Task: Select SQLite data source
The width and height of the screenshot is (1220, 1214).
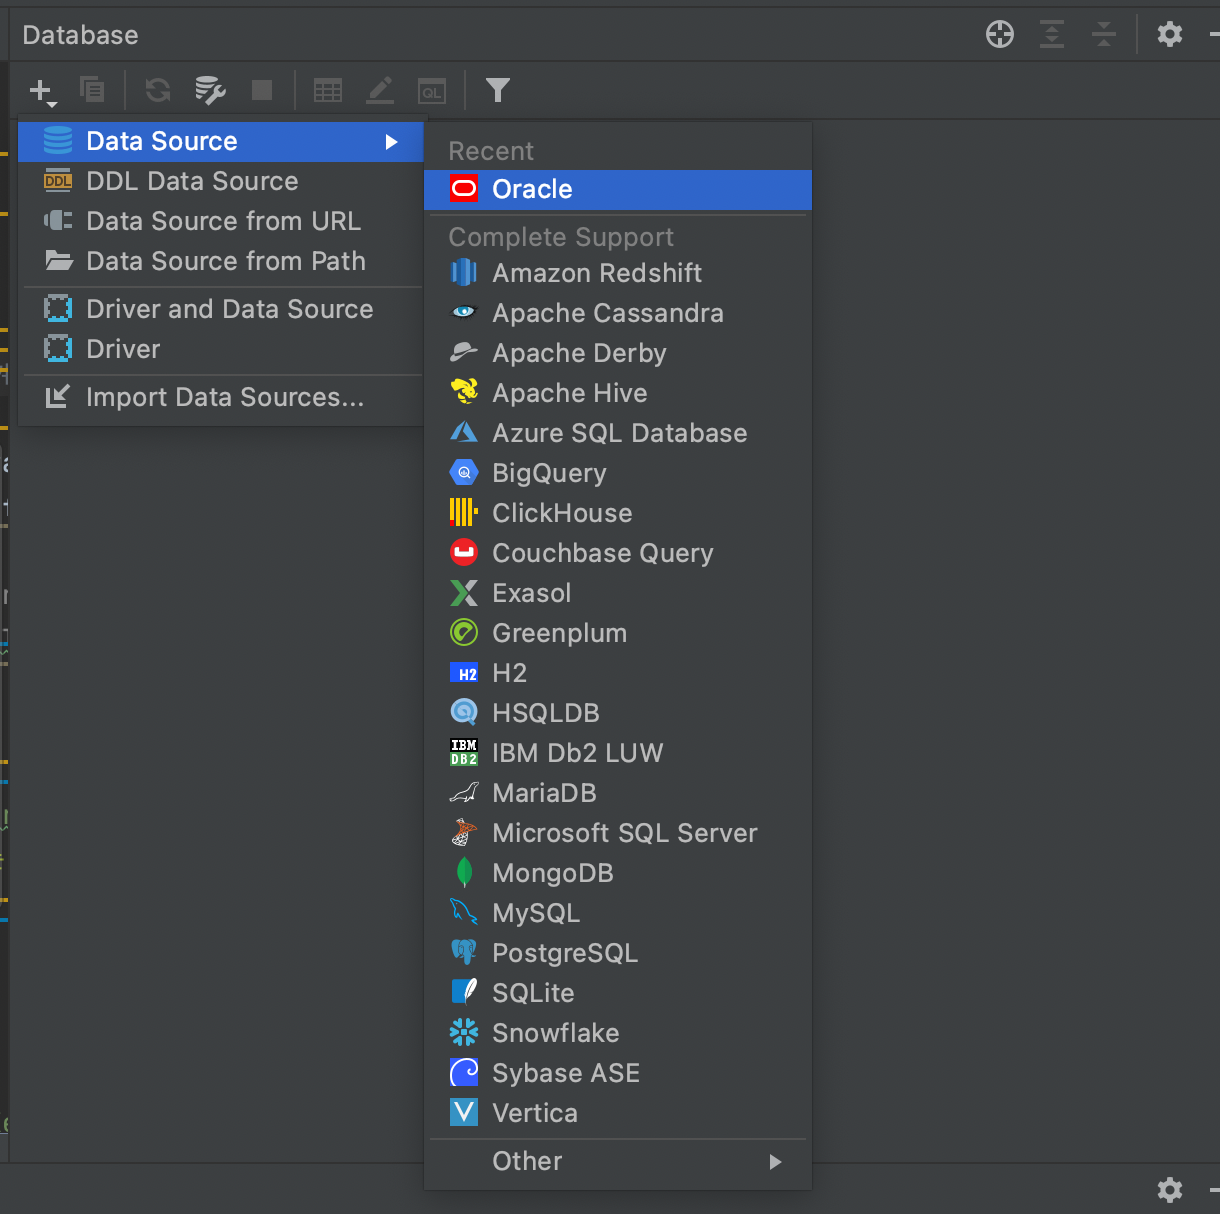Action: (x=618, y=993)
